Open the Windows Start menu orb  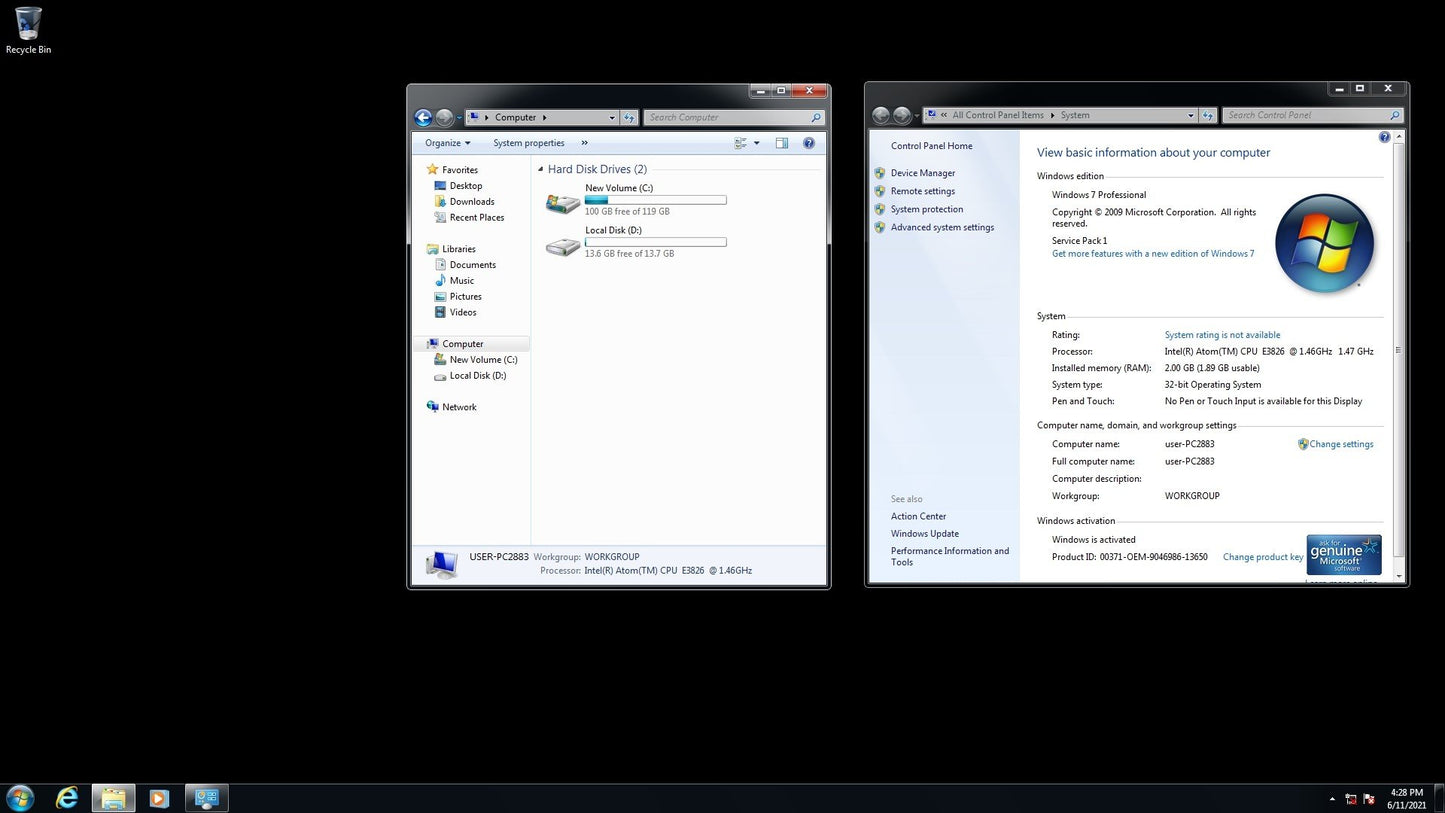coord(20,798)
